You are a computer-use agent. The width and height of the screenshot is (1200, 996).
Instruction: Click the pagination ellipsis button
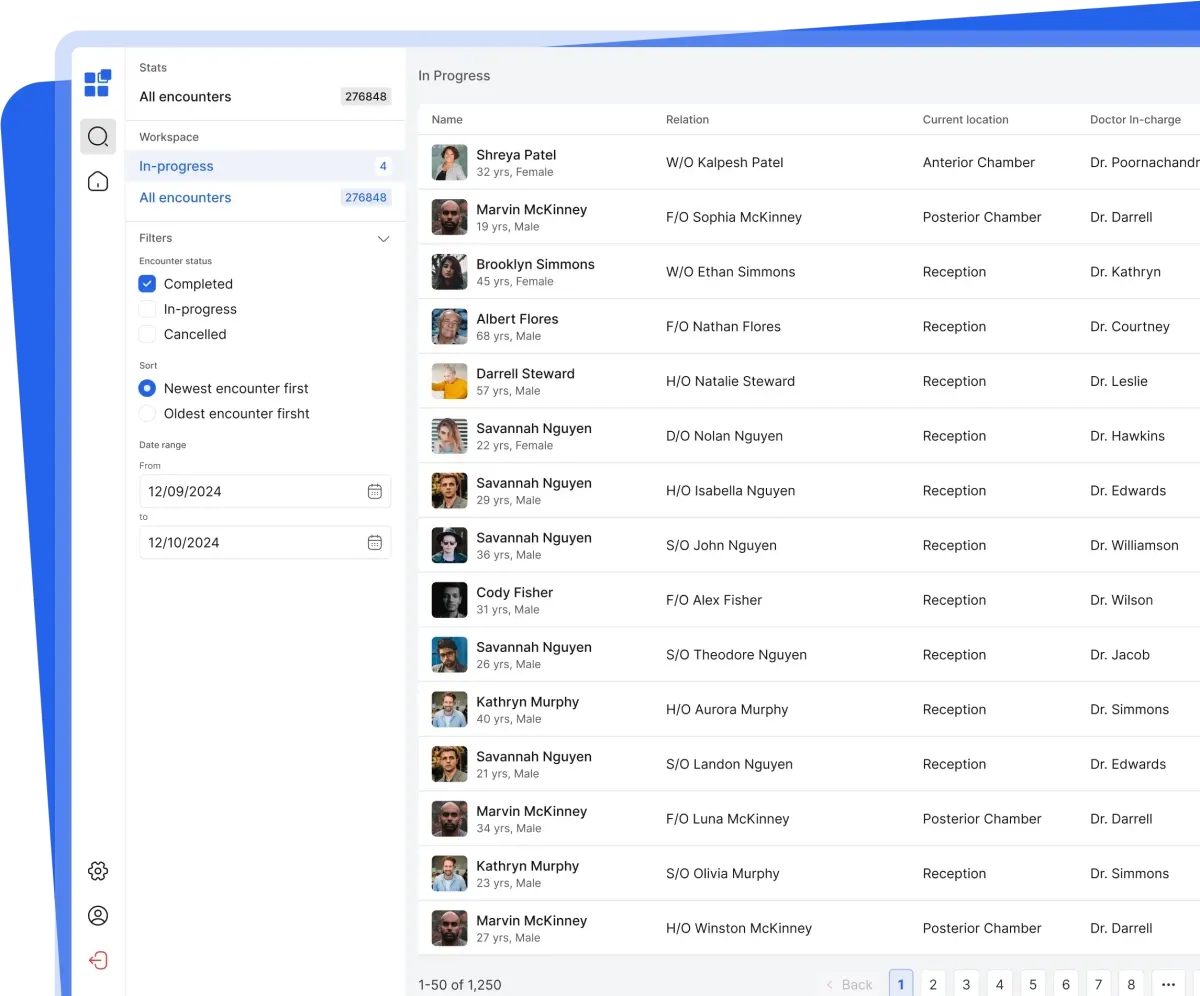click(x=1169, y=985)
